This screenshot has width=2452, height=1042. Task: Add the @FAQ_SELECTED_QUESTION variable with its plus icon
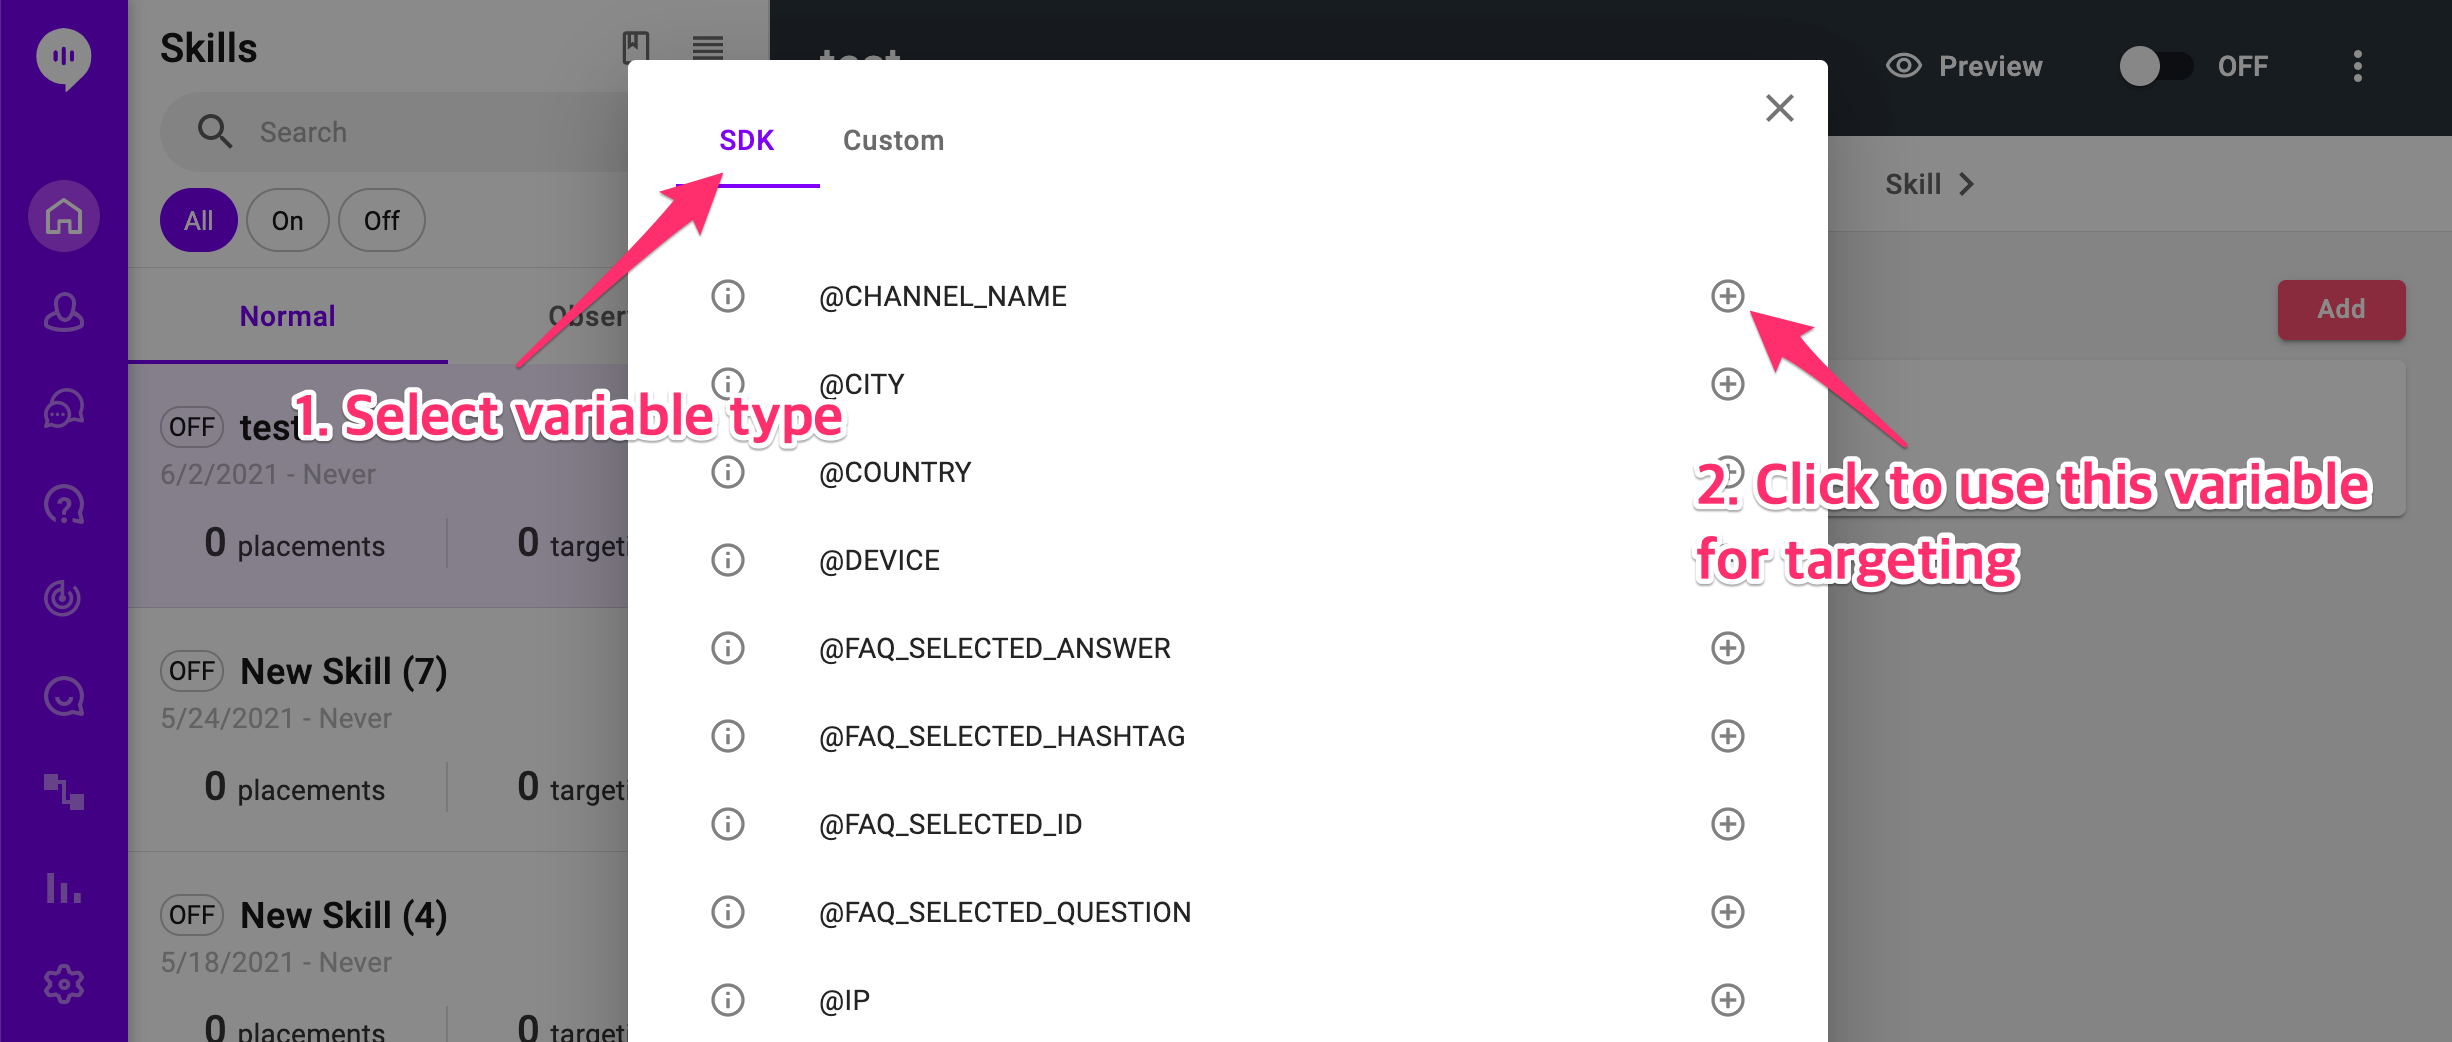click(x=1728, y=912)
